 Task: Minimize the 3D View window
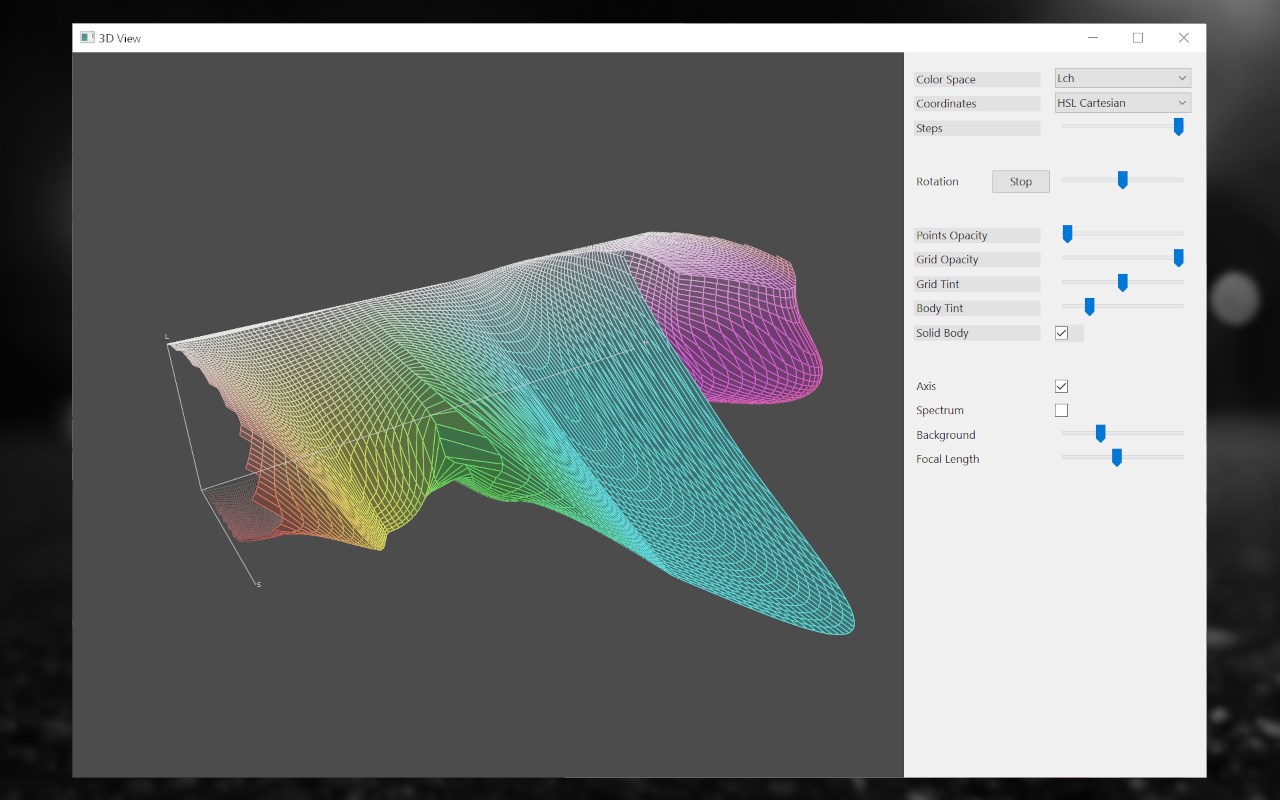pos(1092,38)
